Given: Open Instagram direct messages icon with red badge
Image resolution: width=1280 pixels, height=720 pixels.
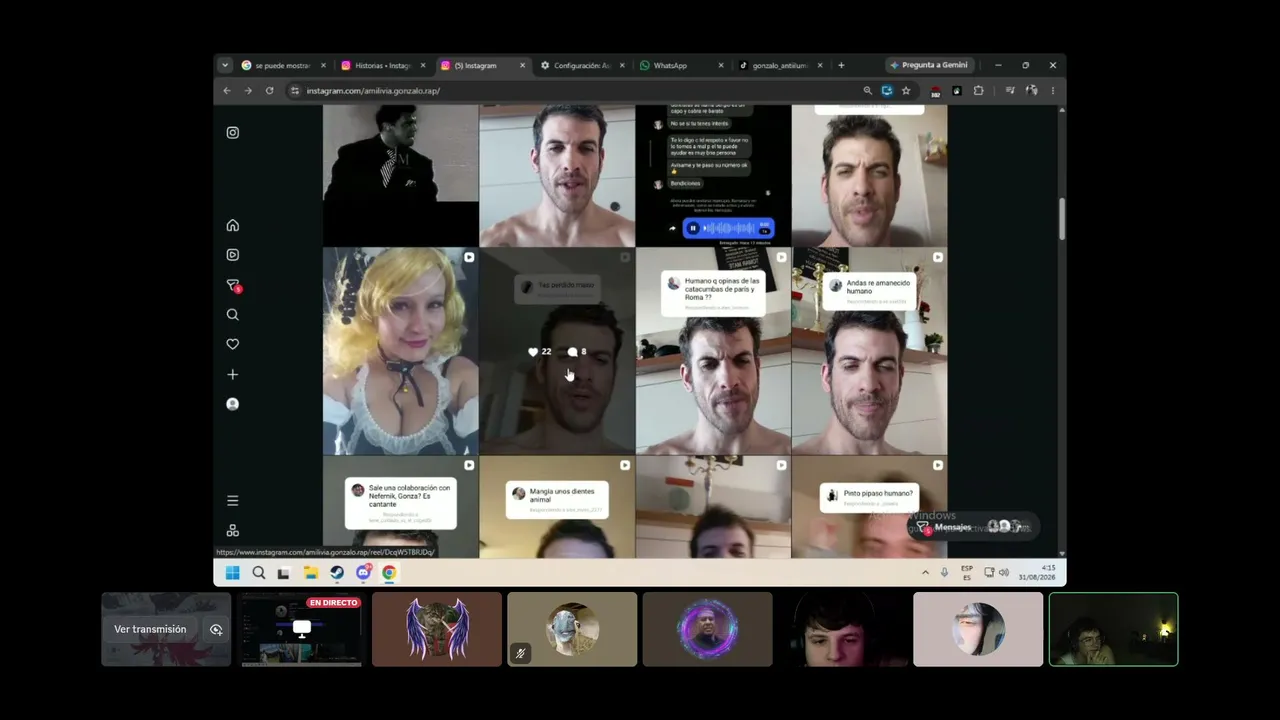Looking at the screenshot, I should (234, 286).
